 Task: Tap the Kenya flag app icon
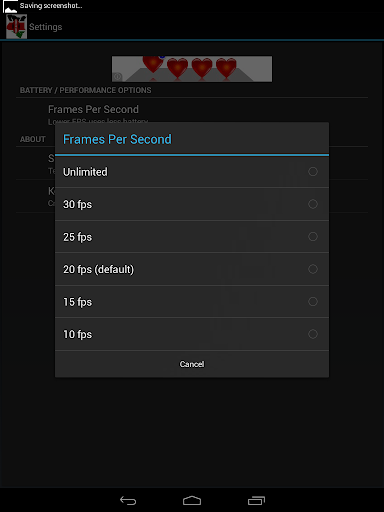(16, 27)
